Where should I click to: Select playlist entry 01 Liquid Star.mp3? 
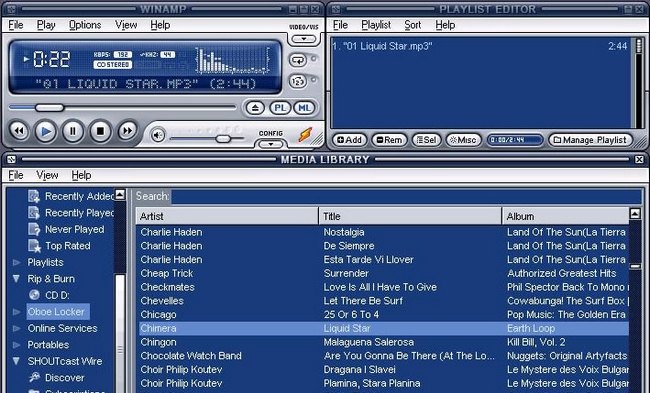coord(481,46)
